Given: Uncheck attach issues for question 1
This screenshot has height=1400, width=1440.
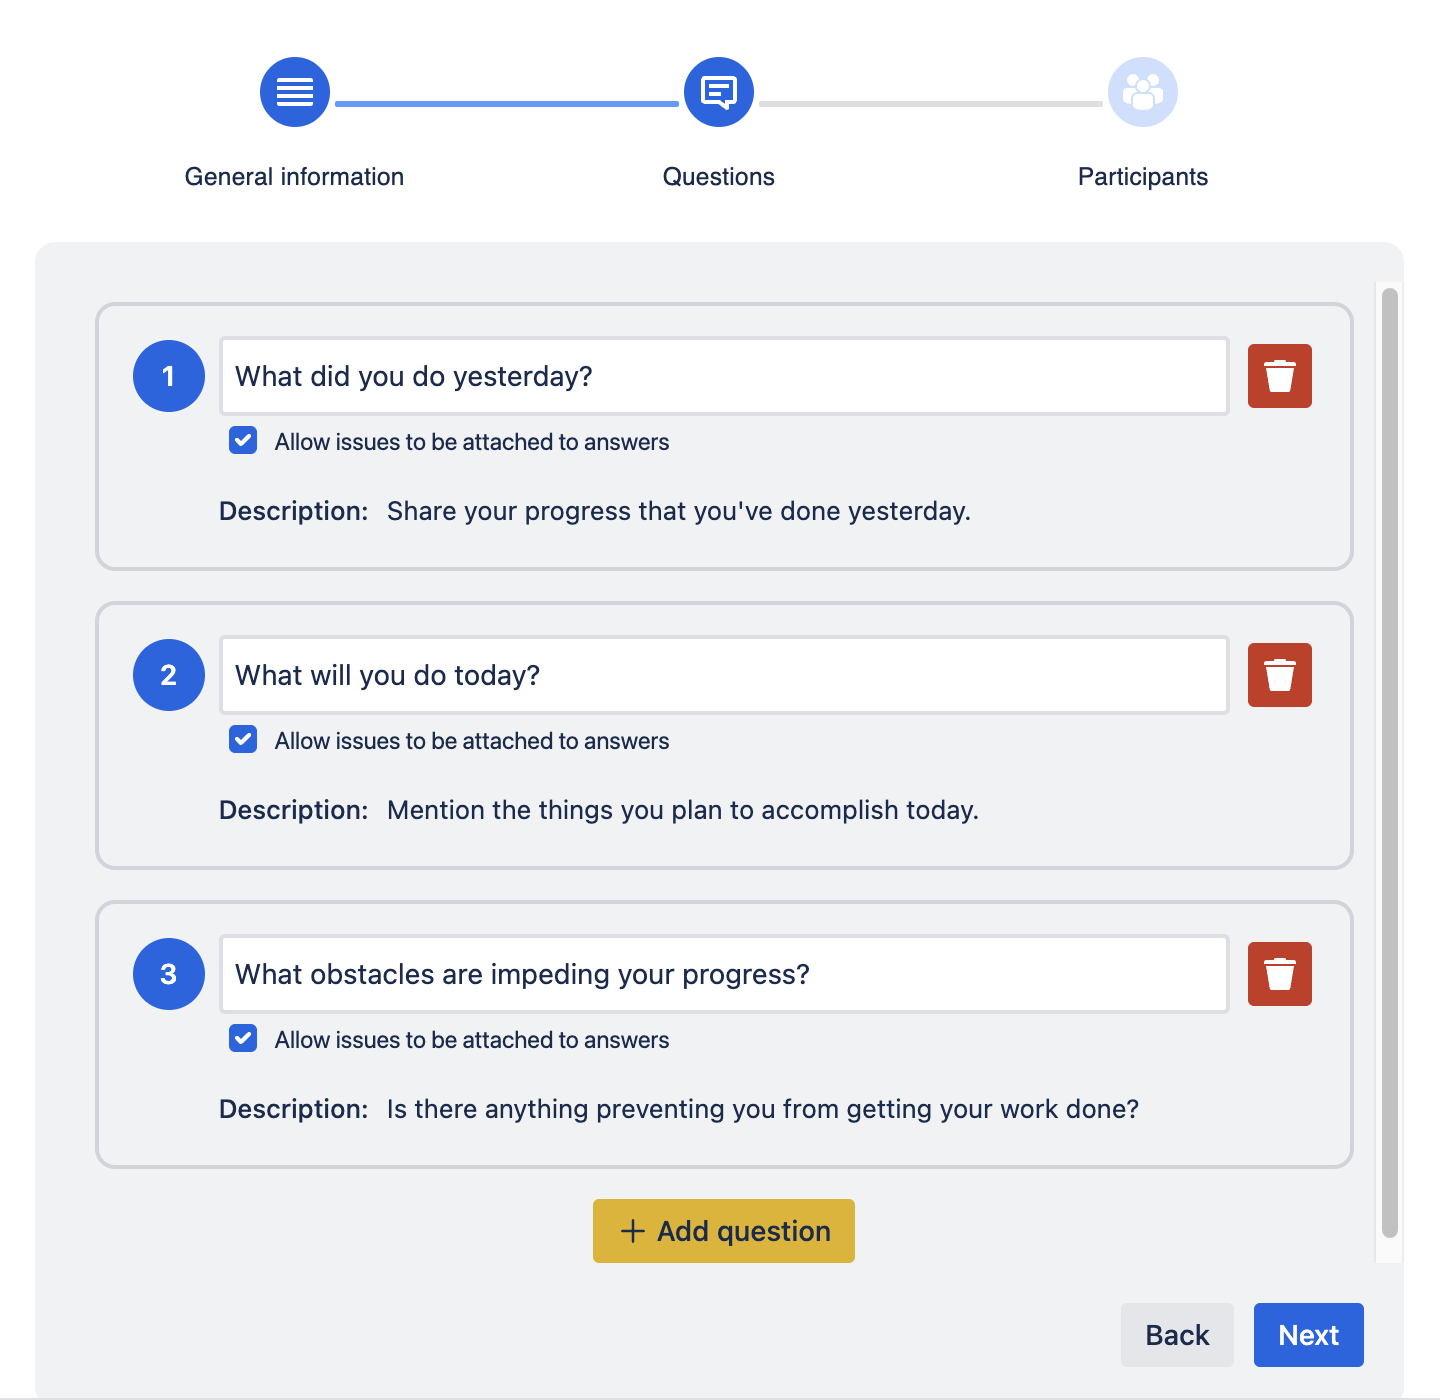Looking at the screenshot, I should click(x=243, y=441).
